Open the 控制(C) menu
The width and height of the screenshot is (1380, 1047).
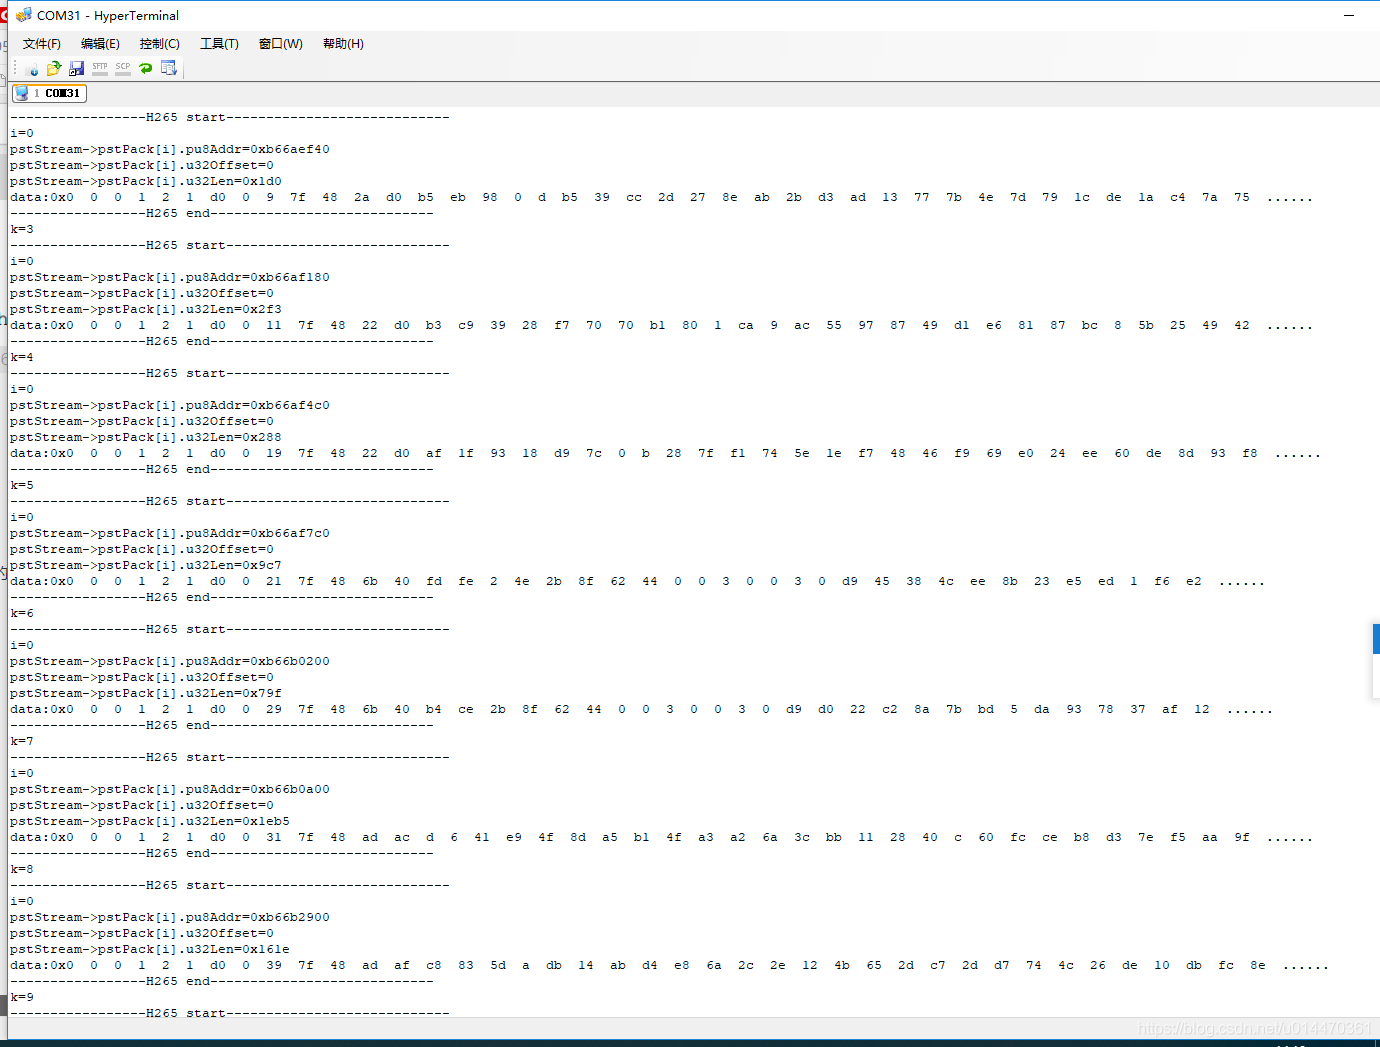(160, 44)
